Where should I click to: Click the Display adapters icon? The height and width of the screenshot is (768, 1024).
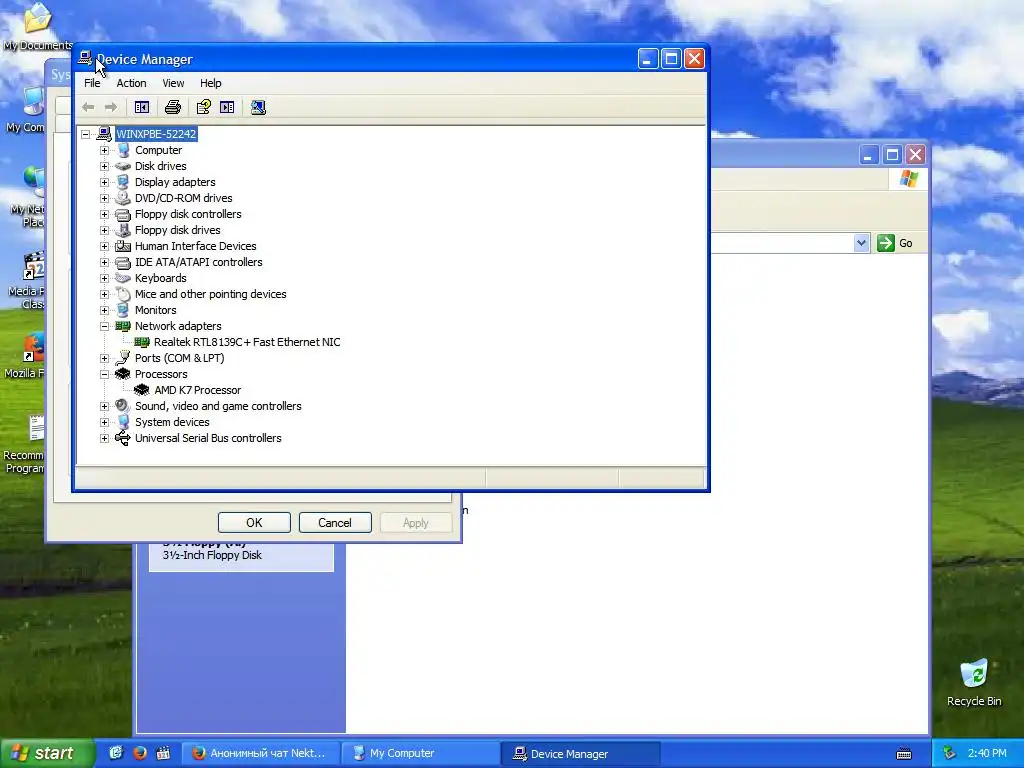point(123,182)
